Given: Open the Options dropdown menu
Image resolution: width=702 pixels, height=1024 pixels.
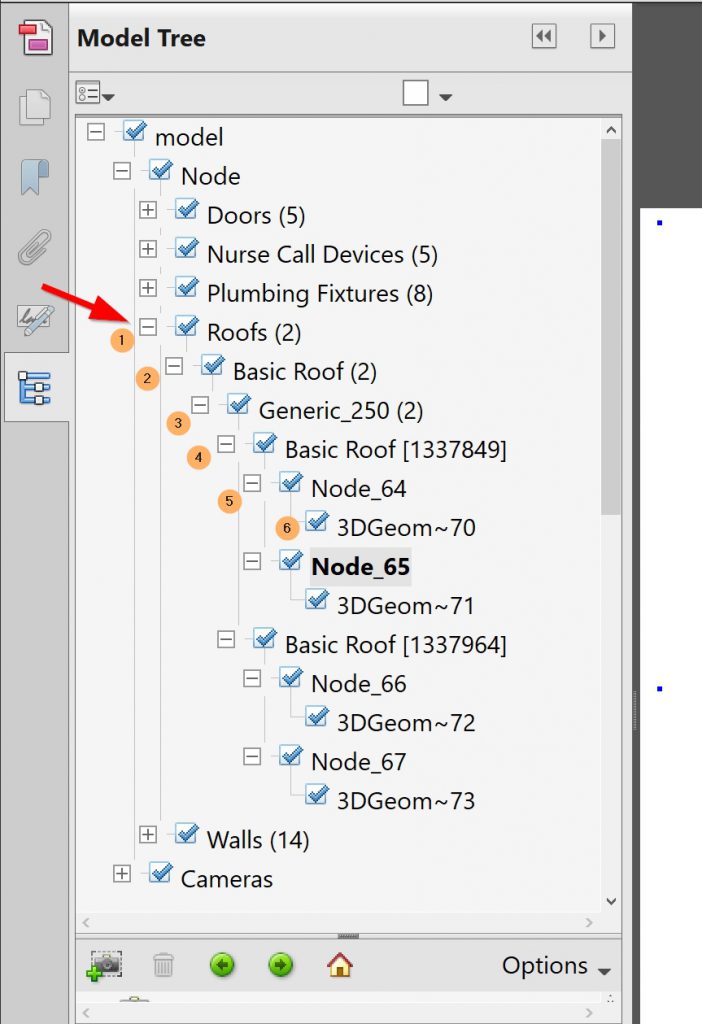Looking at the screenshot, I should coord(556,966).
